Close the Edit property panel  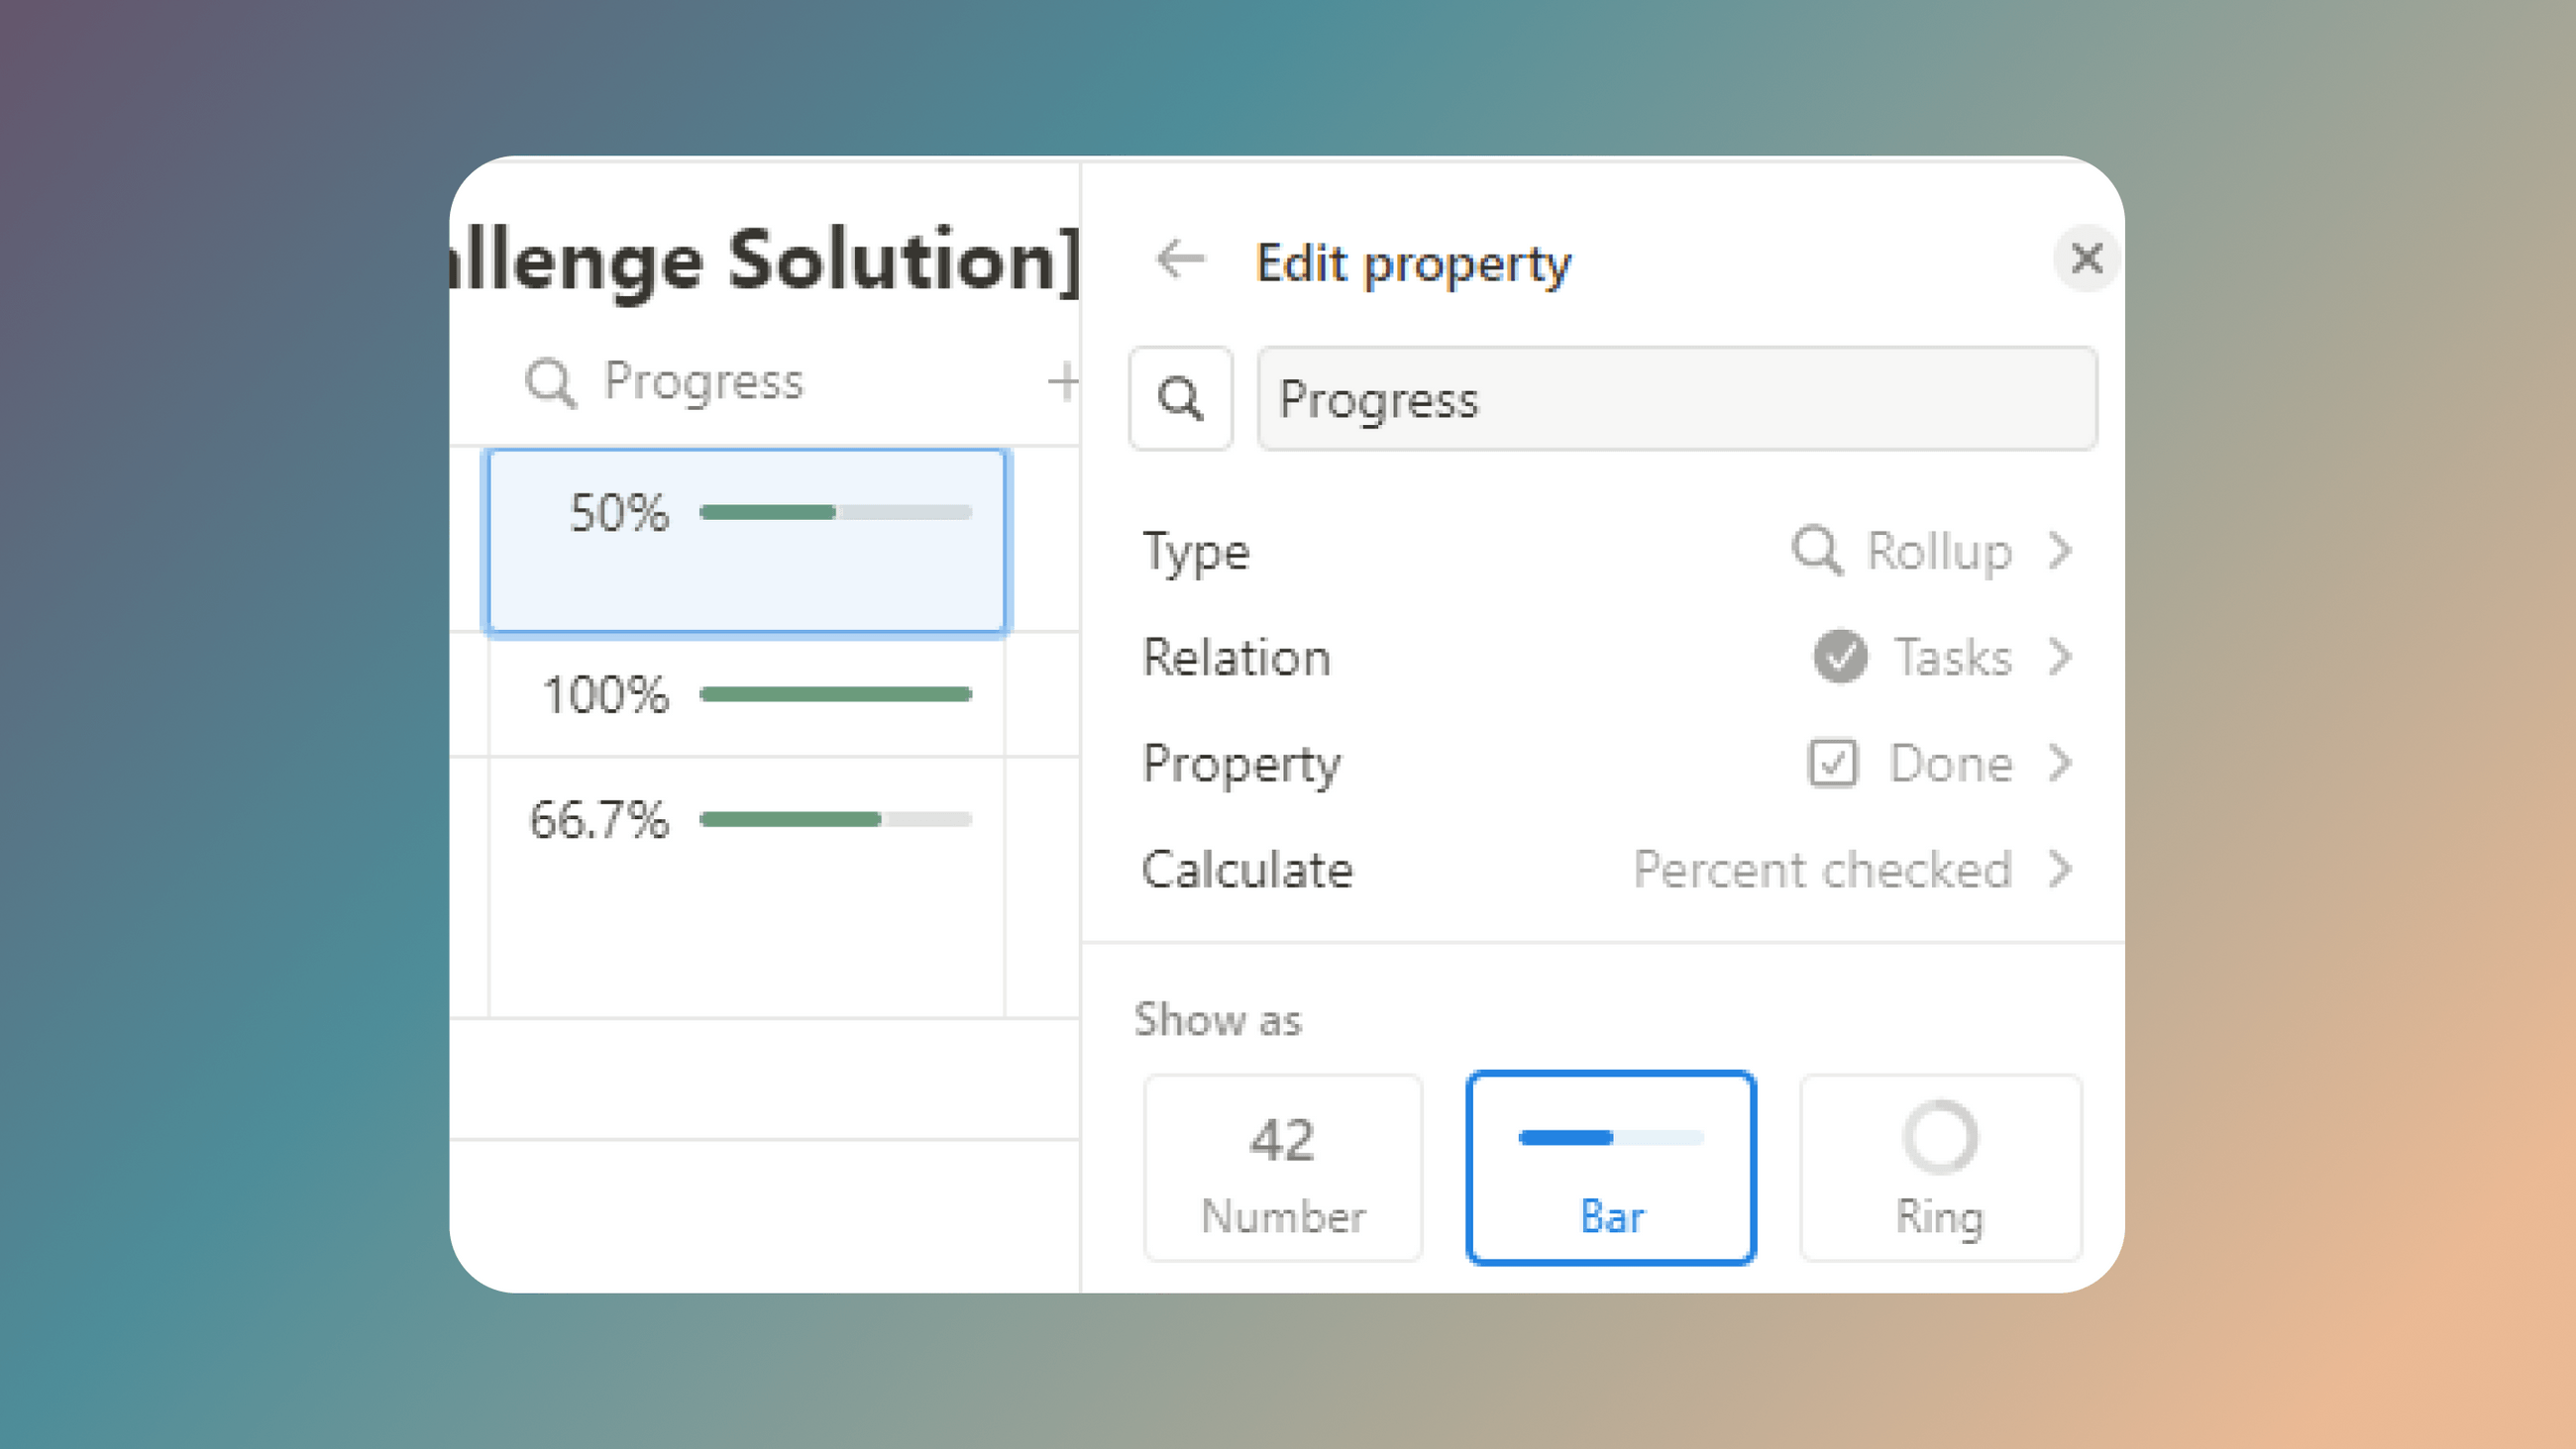2086,259
